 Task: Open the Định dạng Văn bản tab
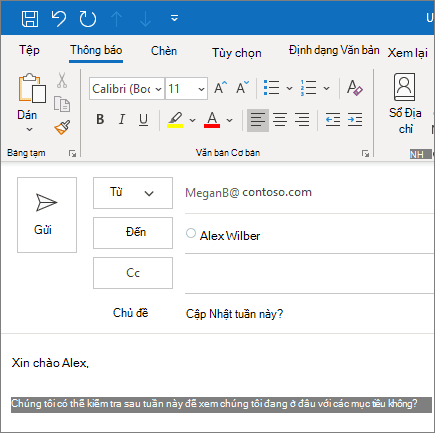[x=334, y=50]
